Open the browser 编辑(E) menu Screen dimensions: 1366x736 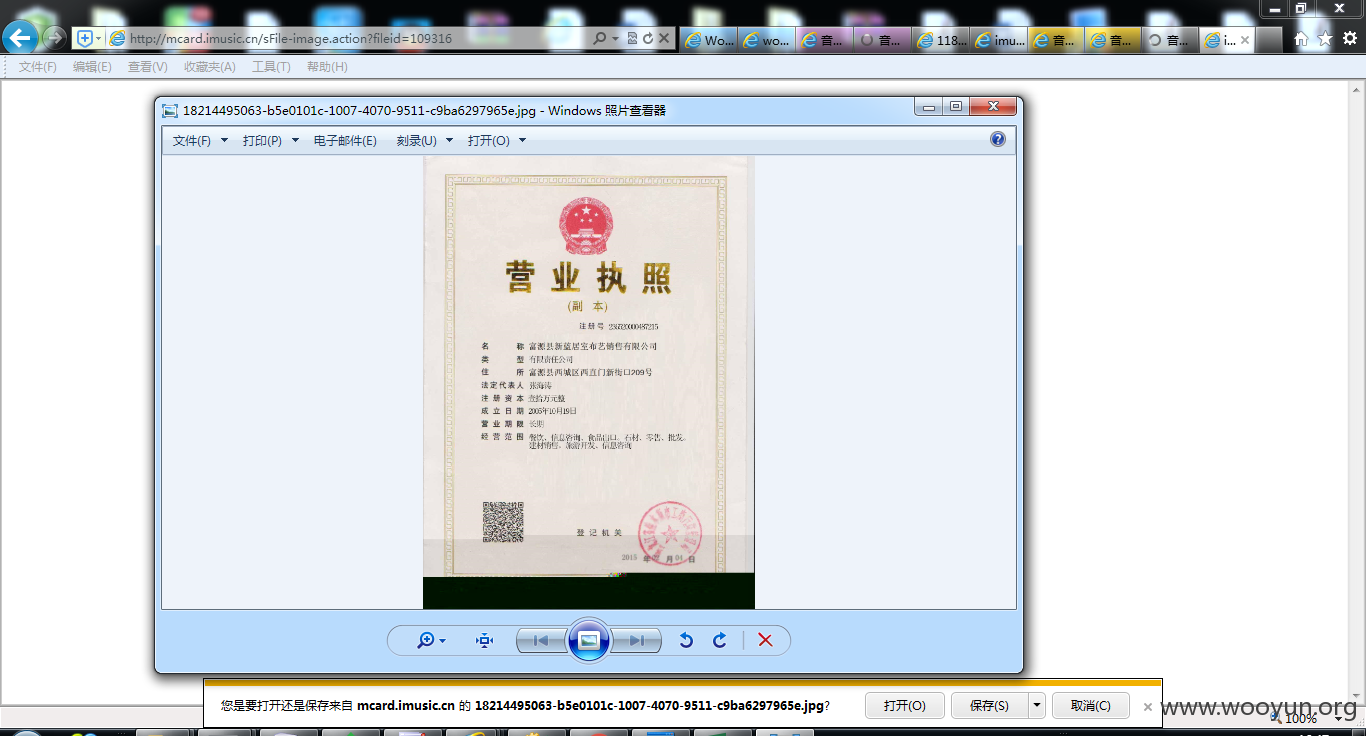click(92, 67)
